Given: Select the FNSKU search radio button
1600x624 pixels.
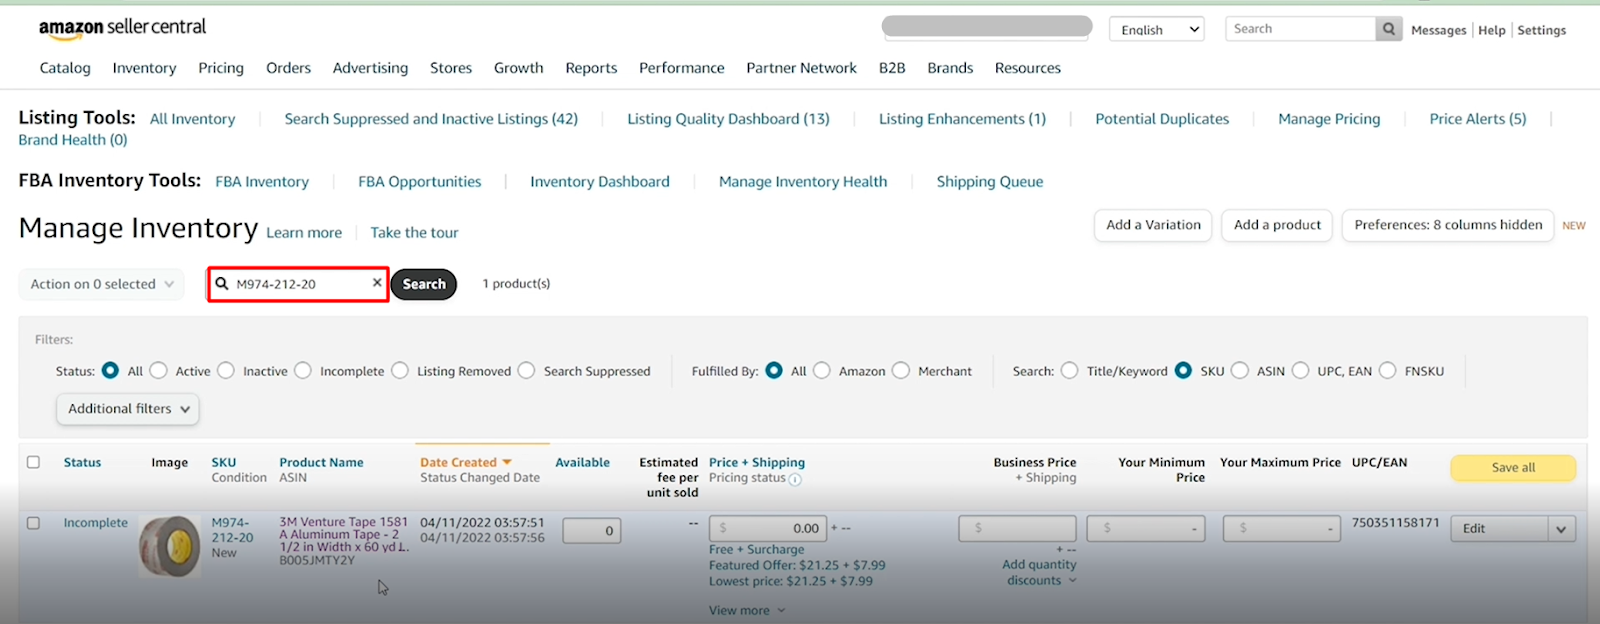Looking at the screenshot, I should (1388, 371).
